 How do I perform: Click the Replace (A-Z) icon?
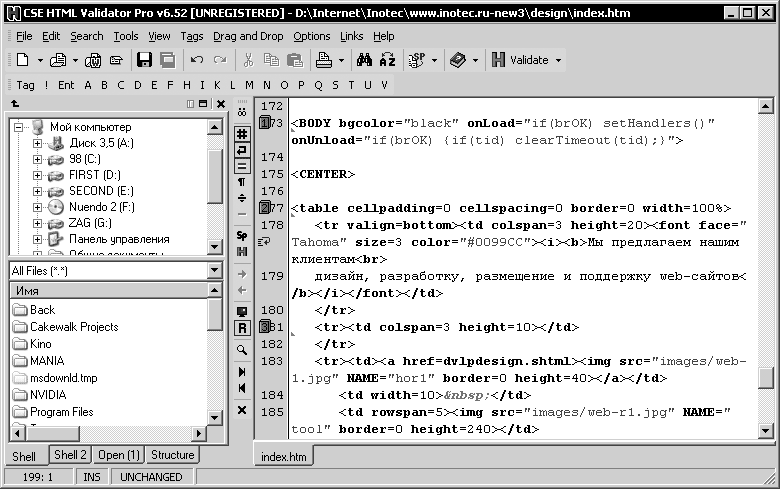click(388, 60)
